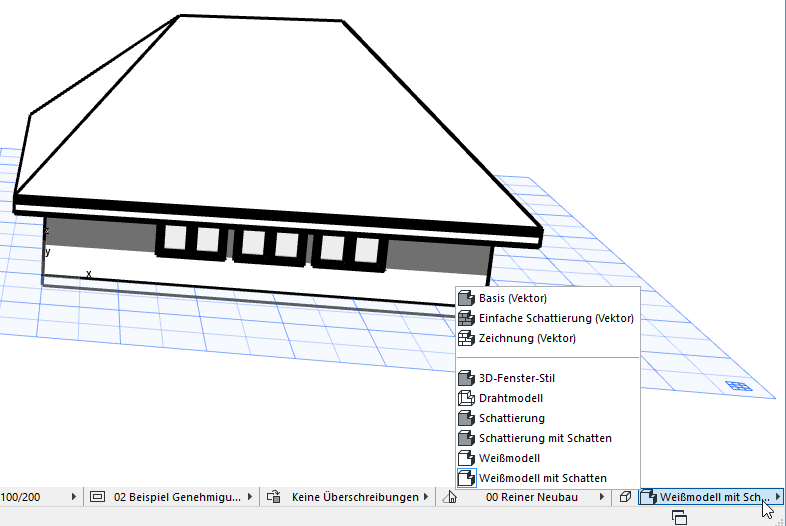Screen dimensions: 786x526
Task: Pick the 3D-Fenster-Stil option
Action: coord(547,378)
